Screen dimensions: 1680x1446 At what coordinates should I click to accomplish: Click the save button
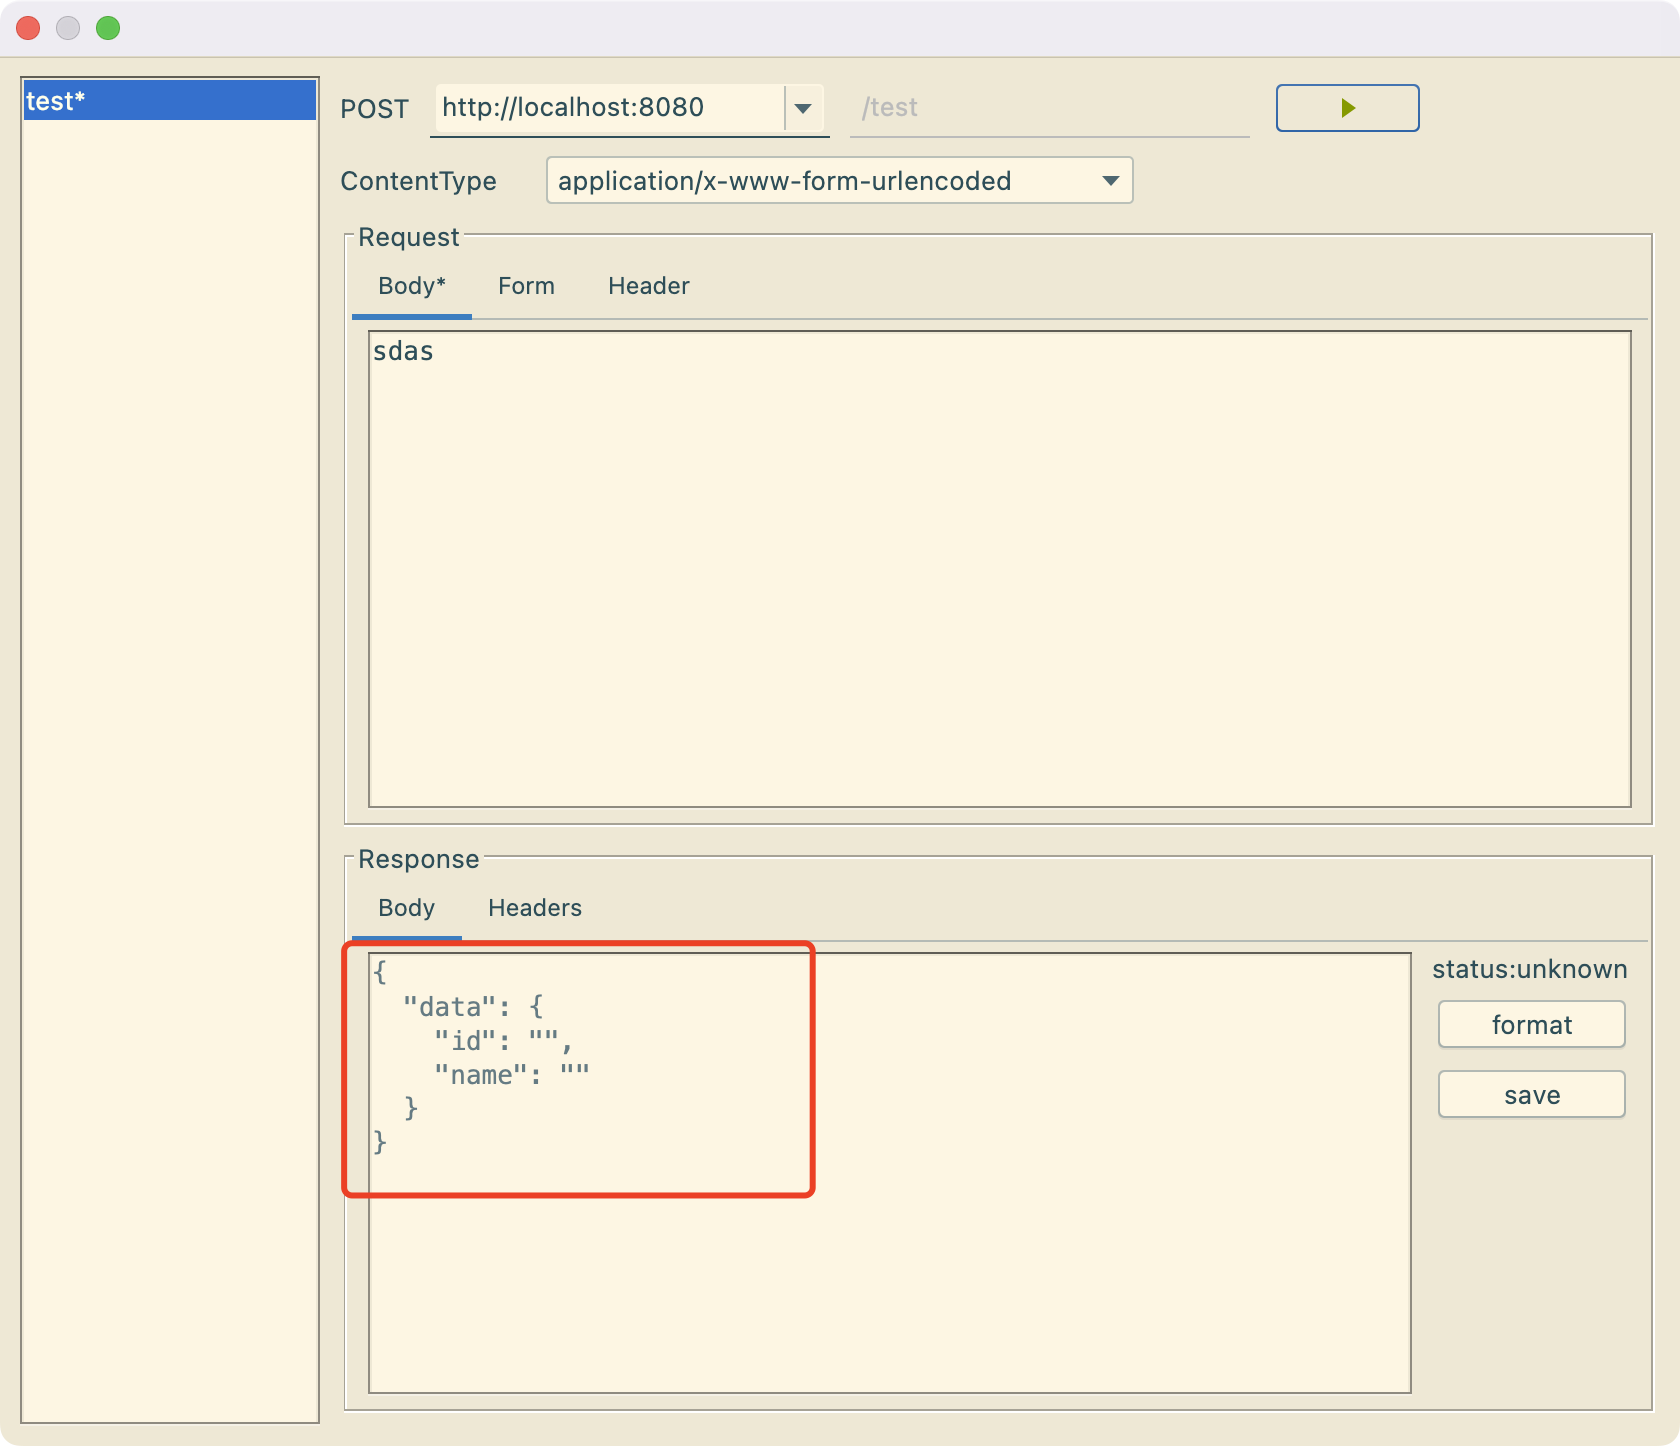pyautogui.click(x=1531, y=1095)
